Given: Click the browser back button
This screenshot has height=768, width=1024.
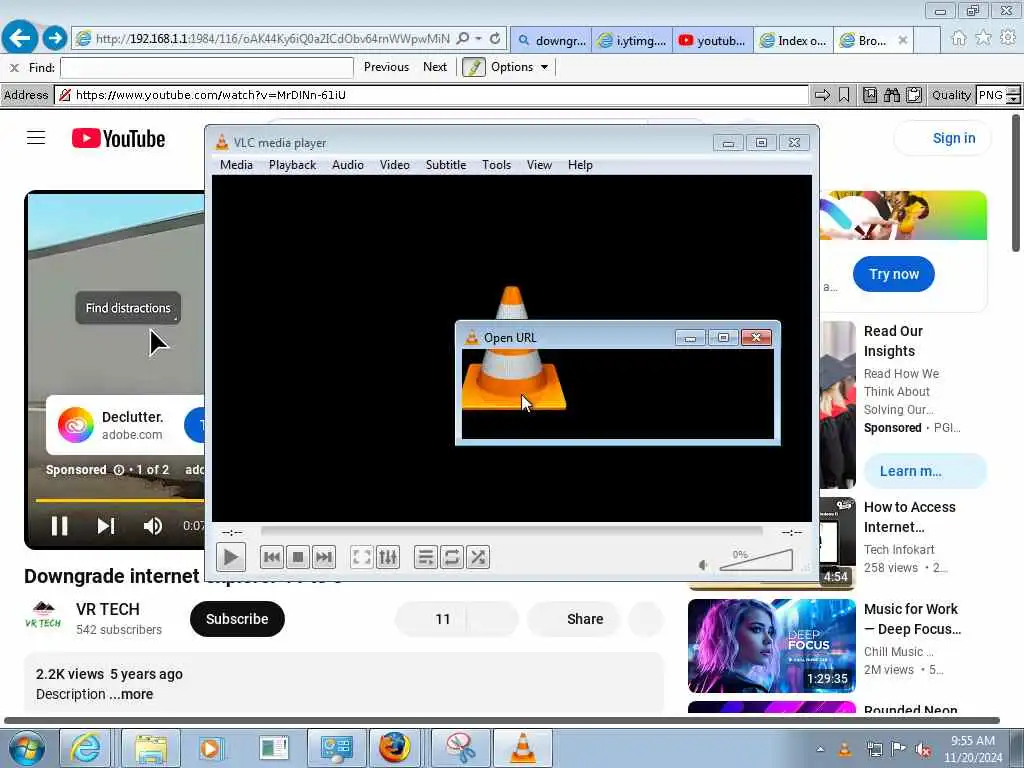Looking at the screenshot, I should tap(20, 38).
